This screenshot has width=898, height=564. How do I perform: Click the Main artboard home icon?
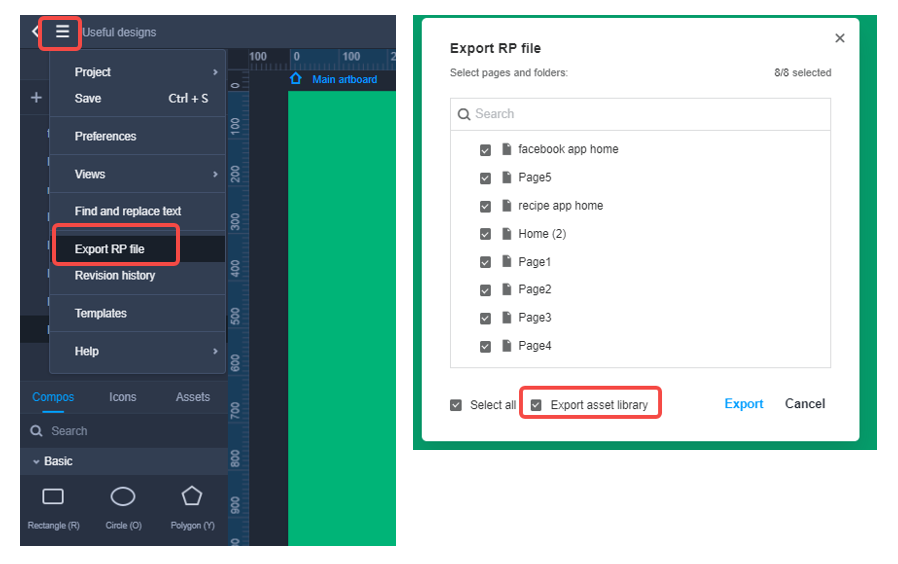(296, 79)
